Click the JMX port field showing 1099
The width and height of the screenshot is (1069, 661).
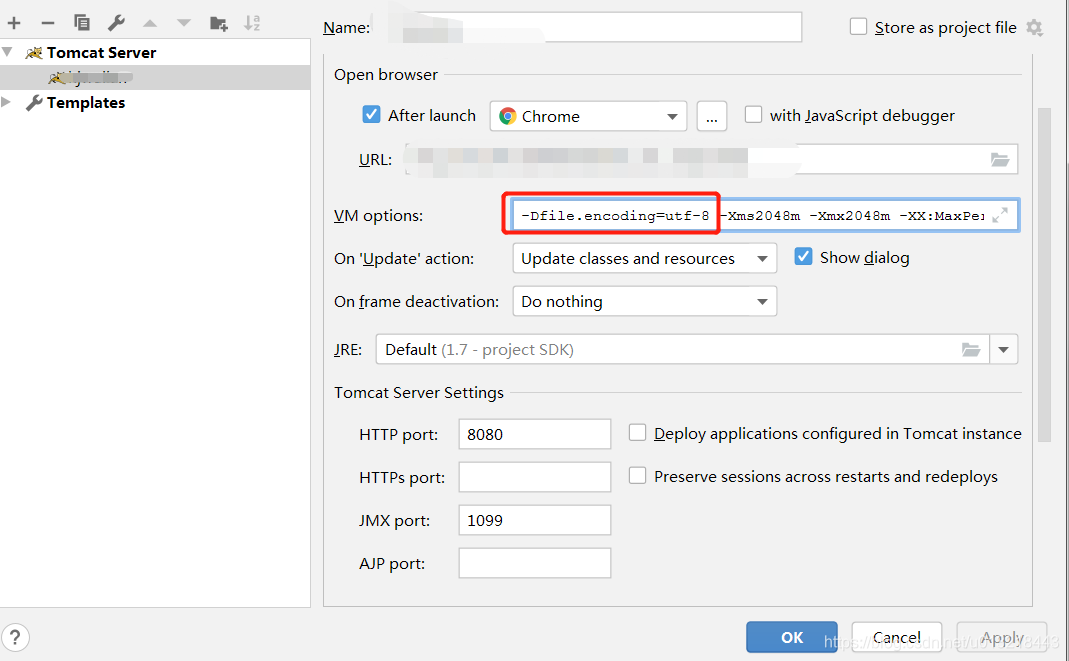click(534, 520)
